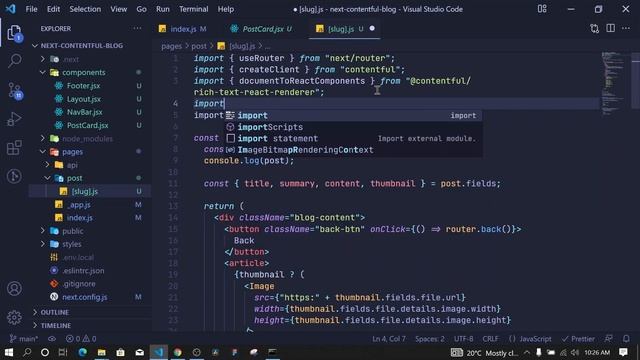This screenshot has width=640, height=360.
Task: Open the Extensions view
Action: click(x=14, y=147)
